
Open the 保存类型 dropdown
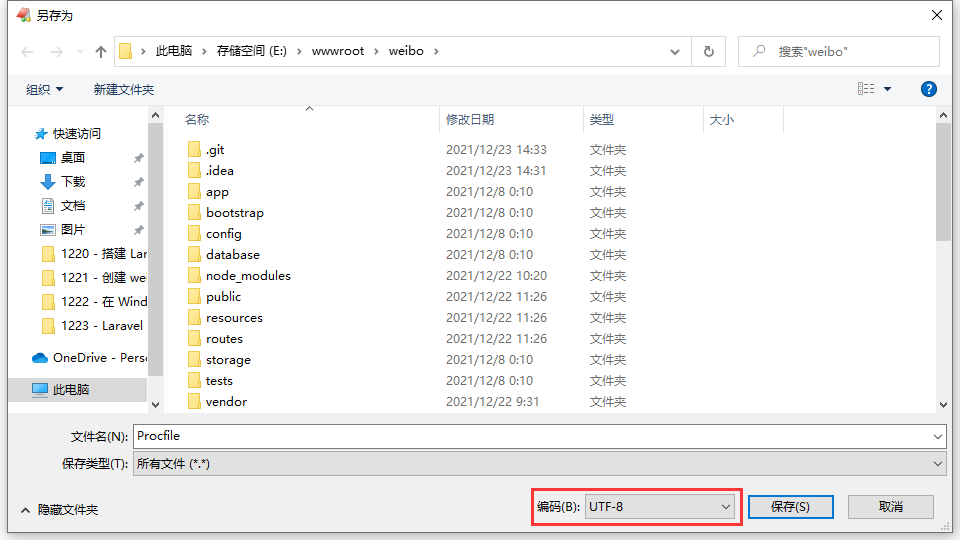539,463
